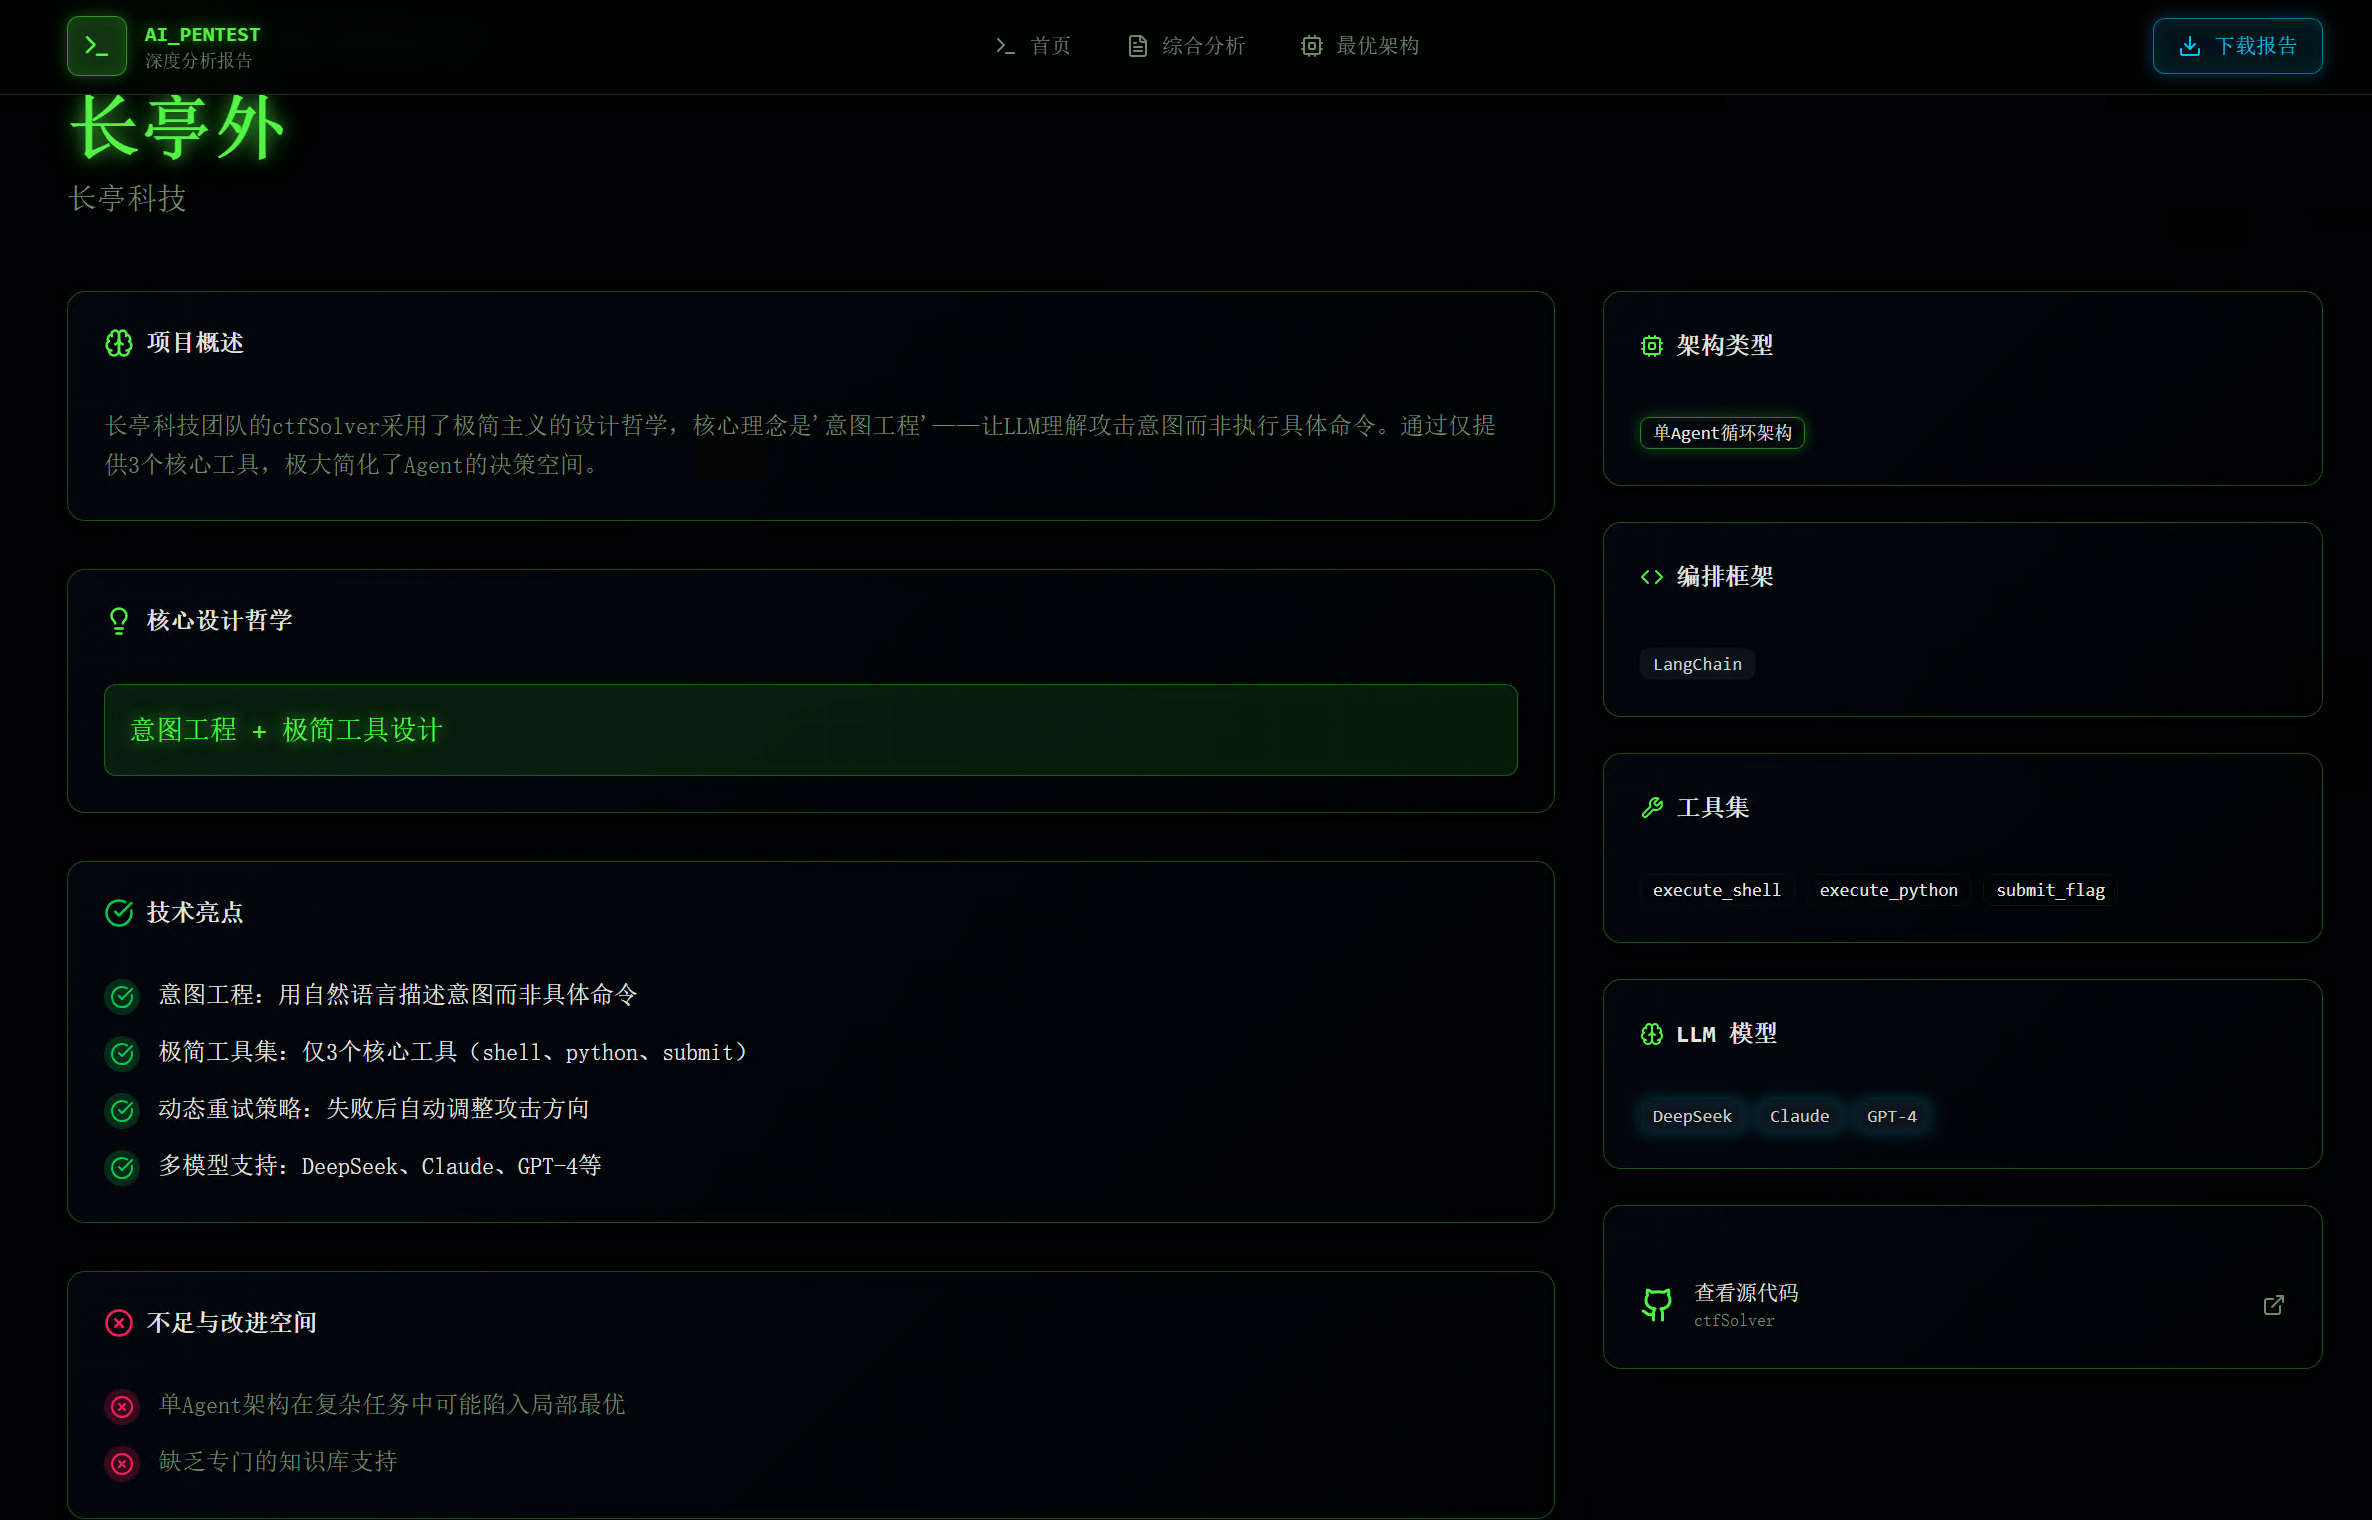
Task: Click the code brackets icon beside 编排框架
Action: point(1652,577)
